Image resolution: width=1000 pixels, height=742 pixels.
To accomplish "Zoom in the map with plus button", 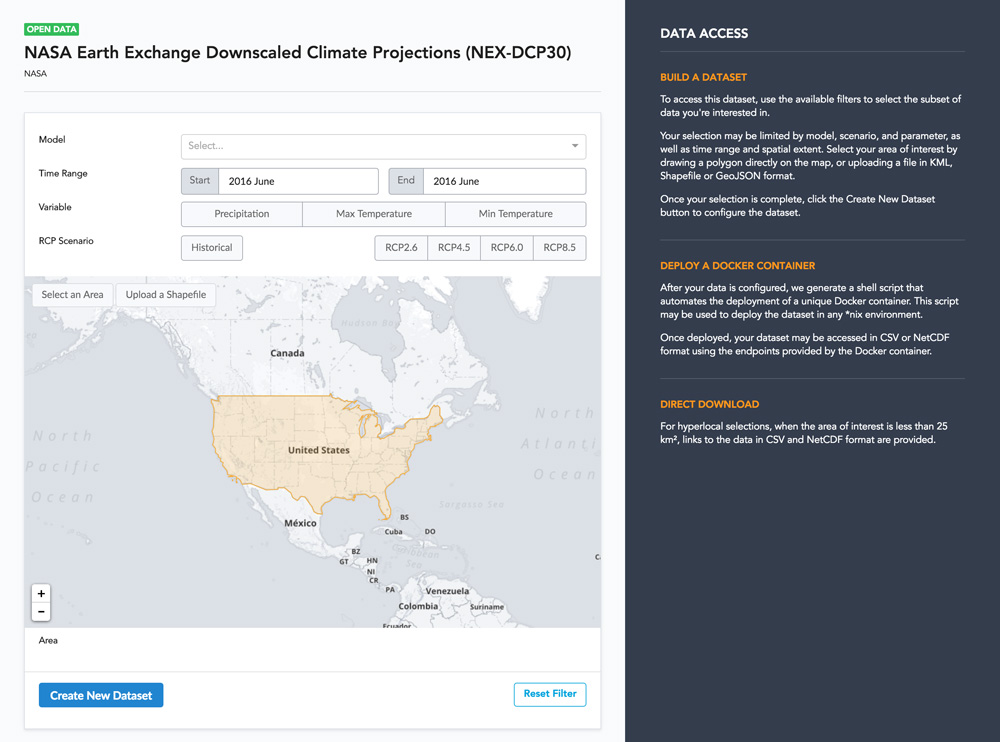I will (41, 593).
